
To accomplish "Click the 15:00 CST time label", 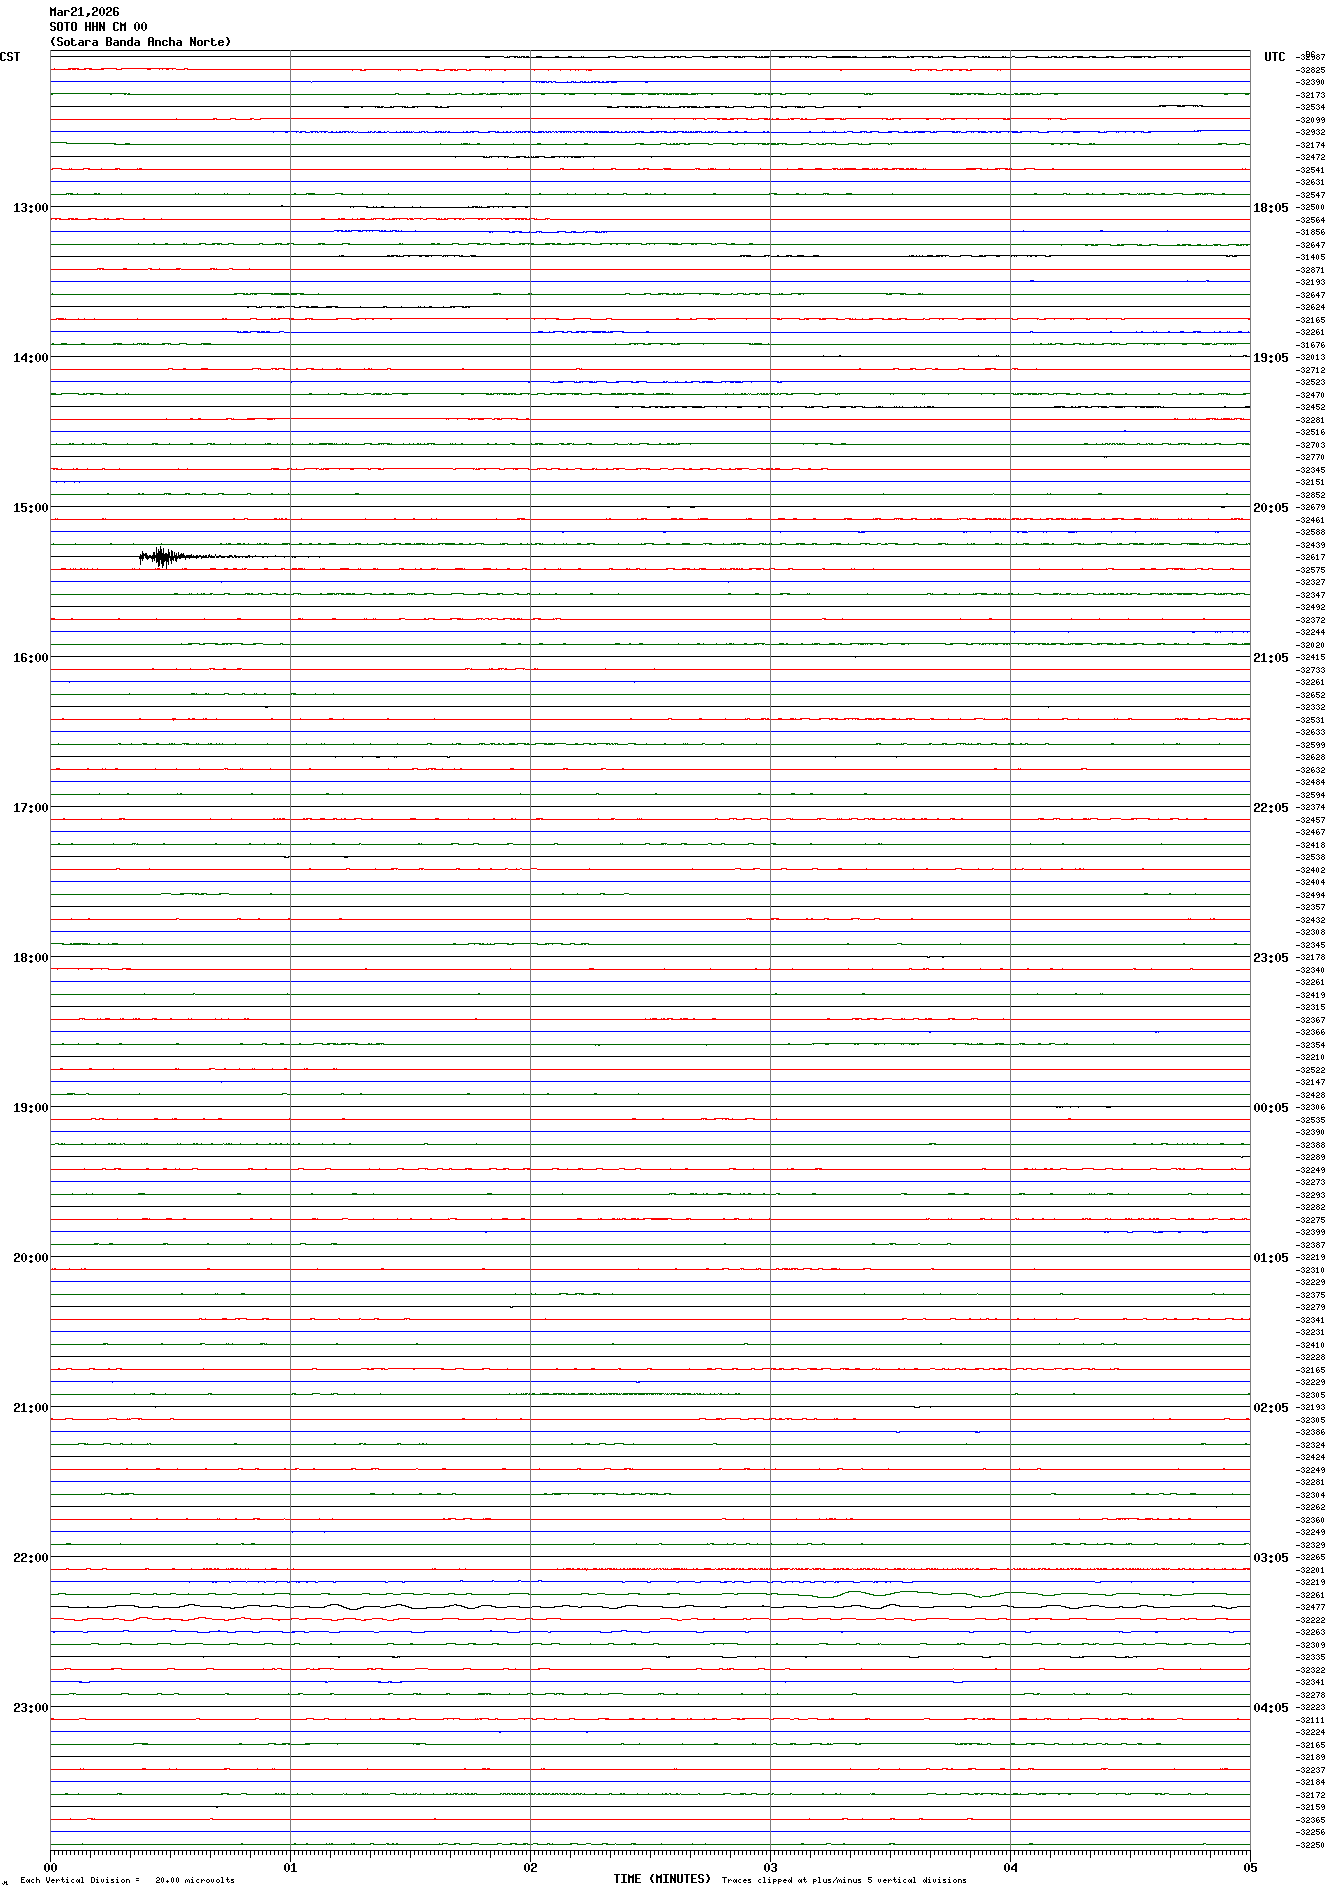I will click(30, 508).
